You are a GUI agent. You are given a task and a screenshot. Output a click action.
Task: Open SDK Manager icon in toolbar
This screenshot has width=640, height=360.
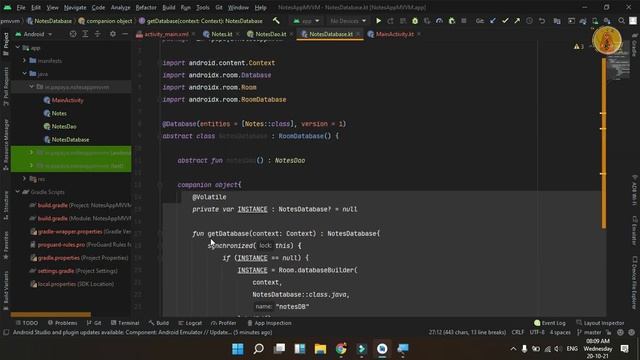[607, 21]
